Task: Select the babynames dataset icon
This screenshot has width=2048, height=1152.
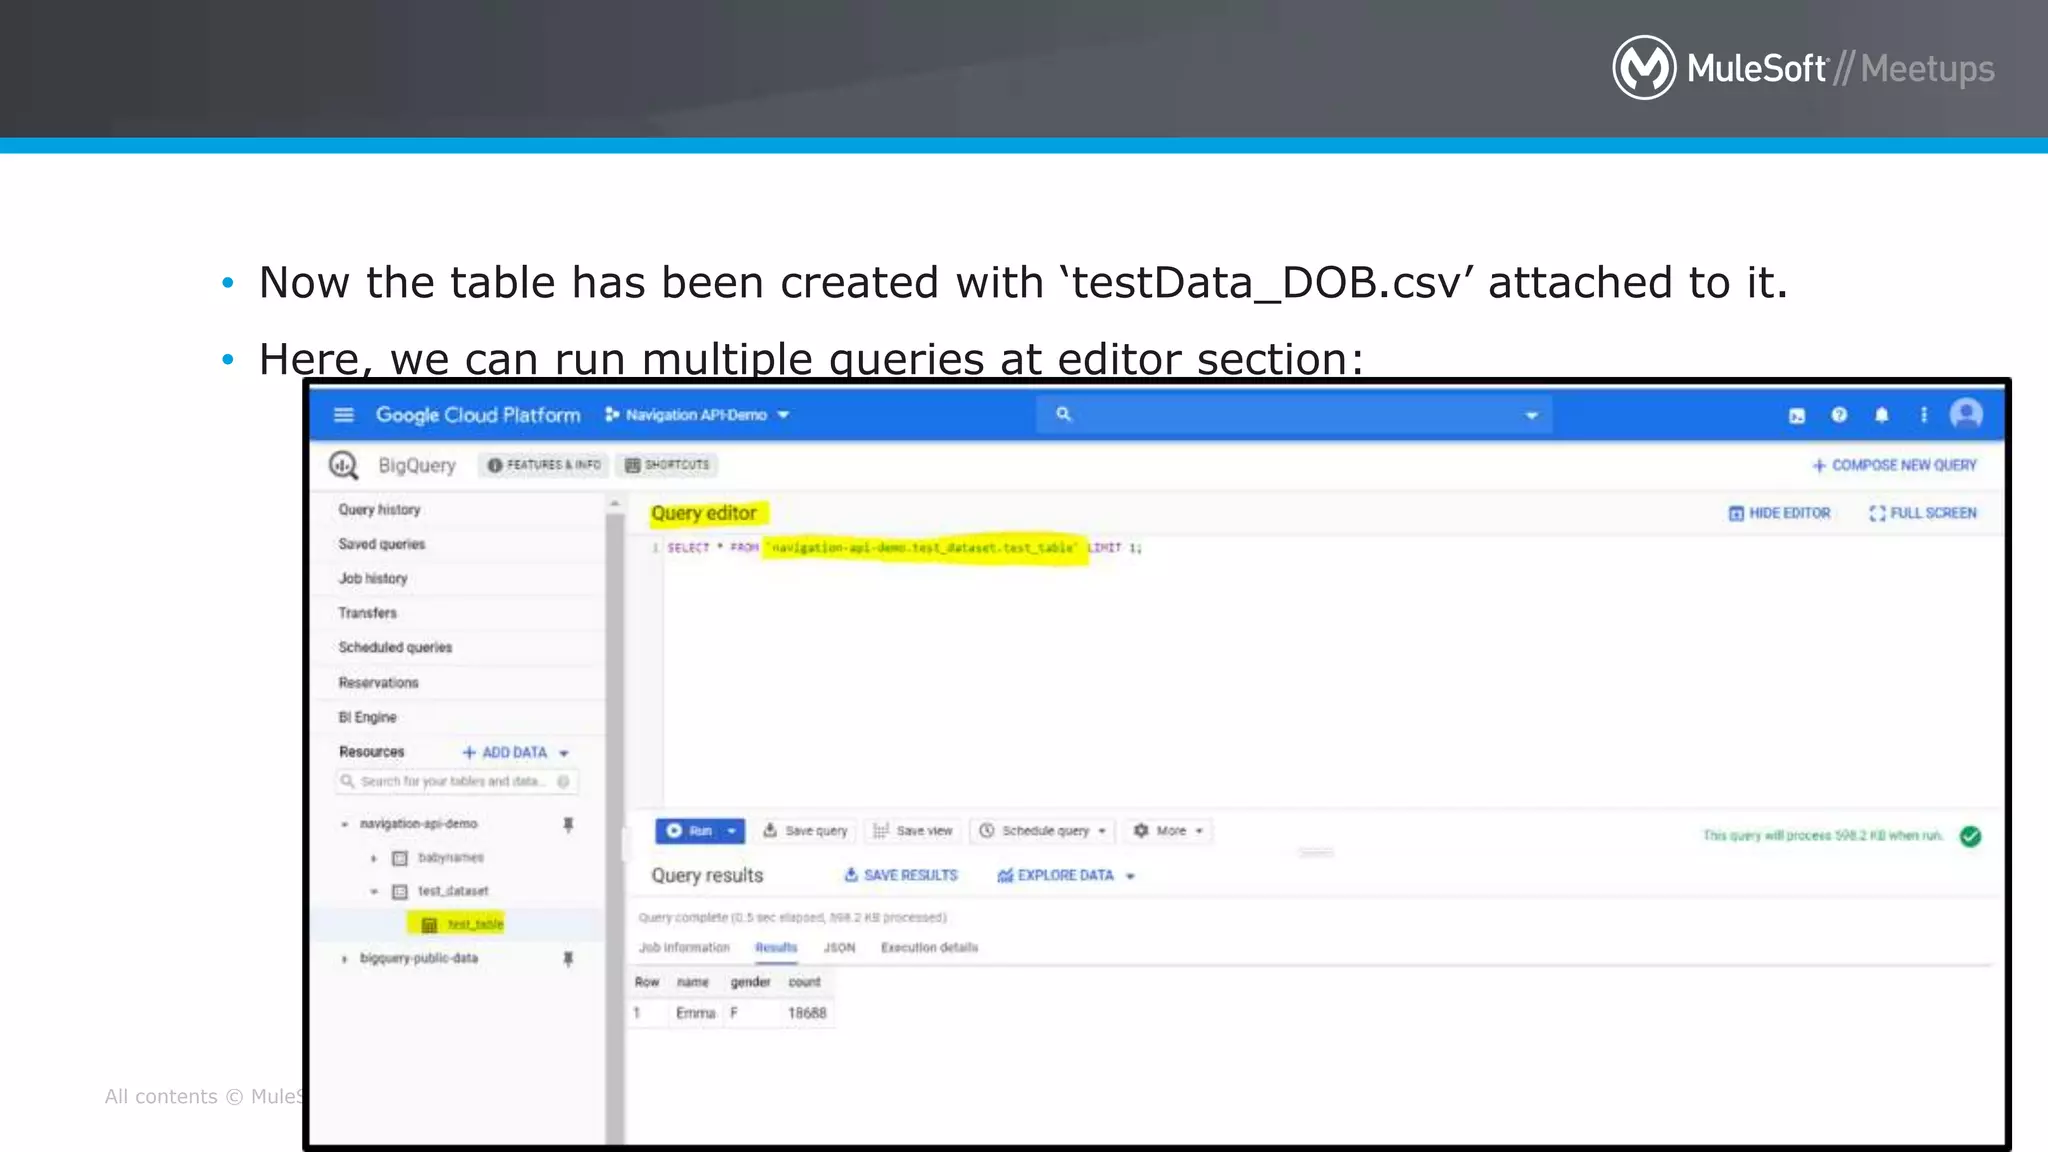Action: [x=399, y=858]
